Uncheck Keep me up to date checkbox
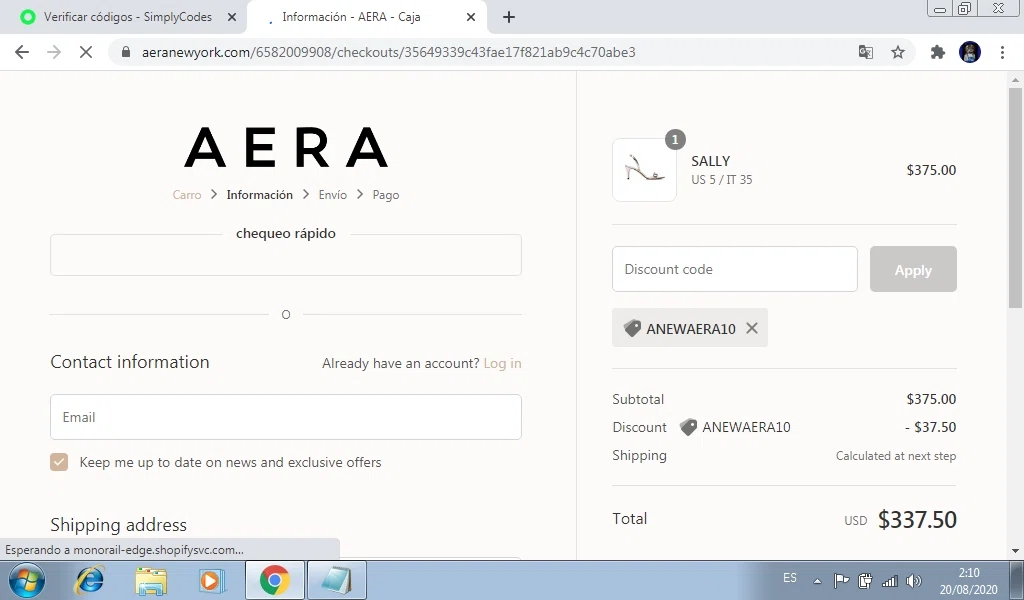 point(59,462)
